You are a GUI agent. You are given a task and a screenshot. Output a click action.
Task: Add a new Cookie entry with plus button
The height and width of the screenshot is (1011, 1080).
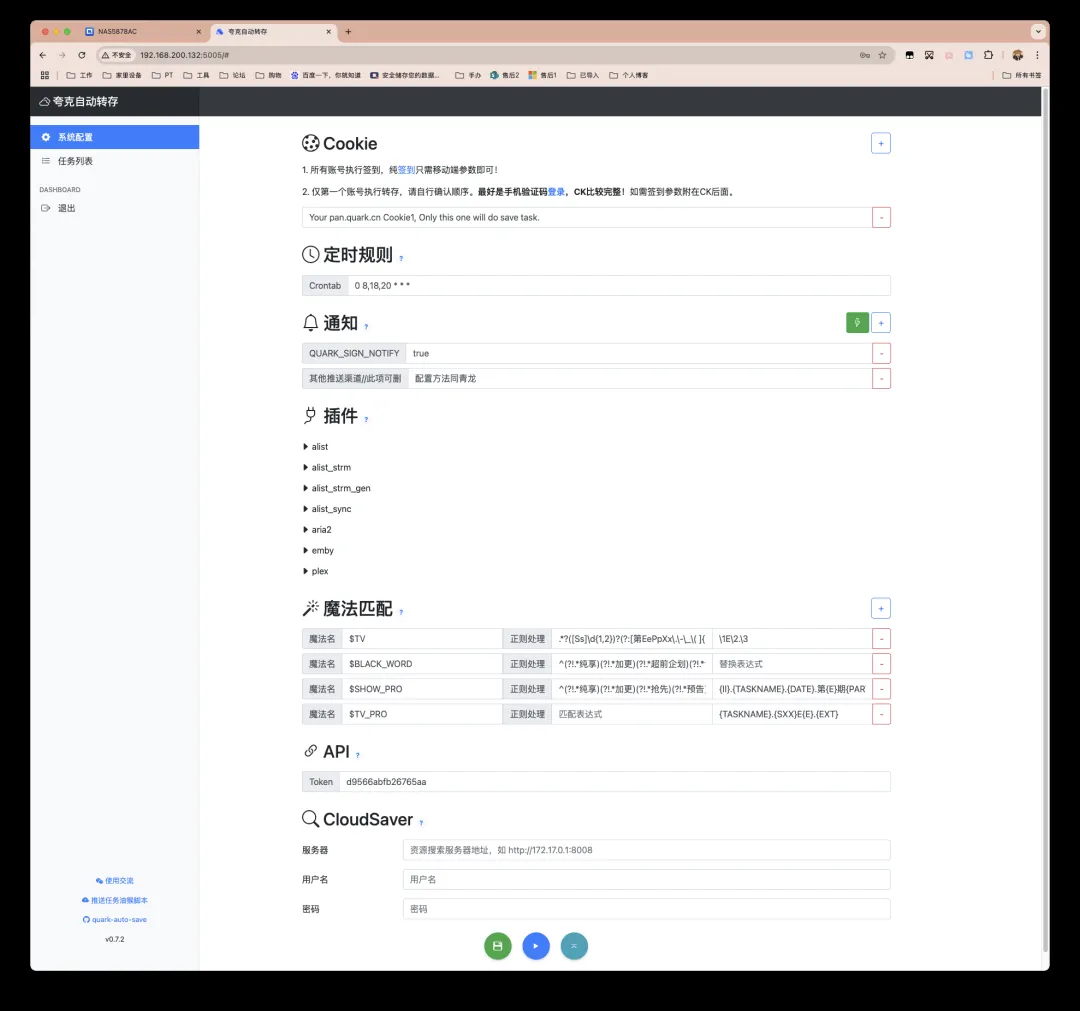coord(880,144)
